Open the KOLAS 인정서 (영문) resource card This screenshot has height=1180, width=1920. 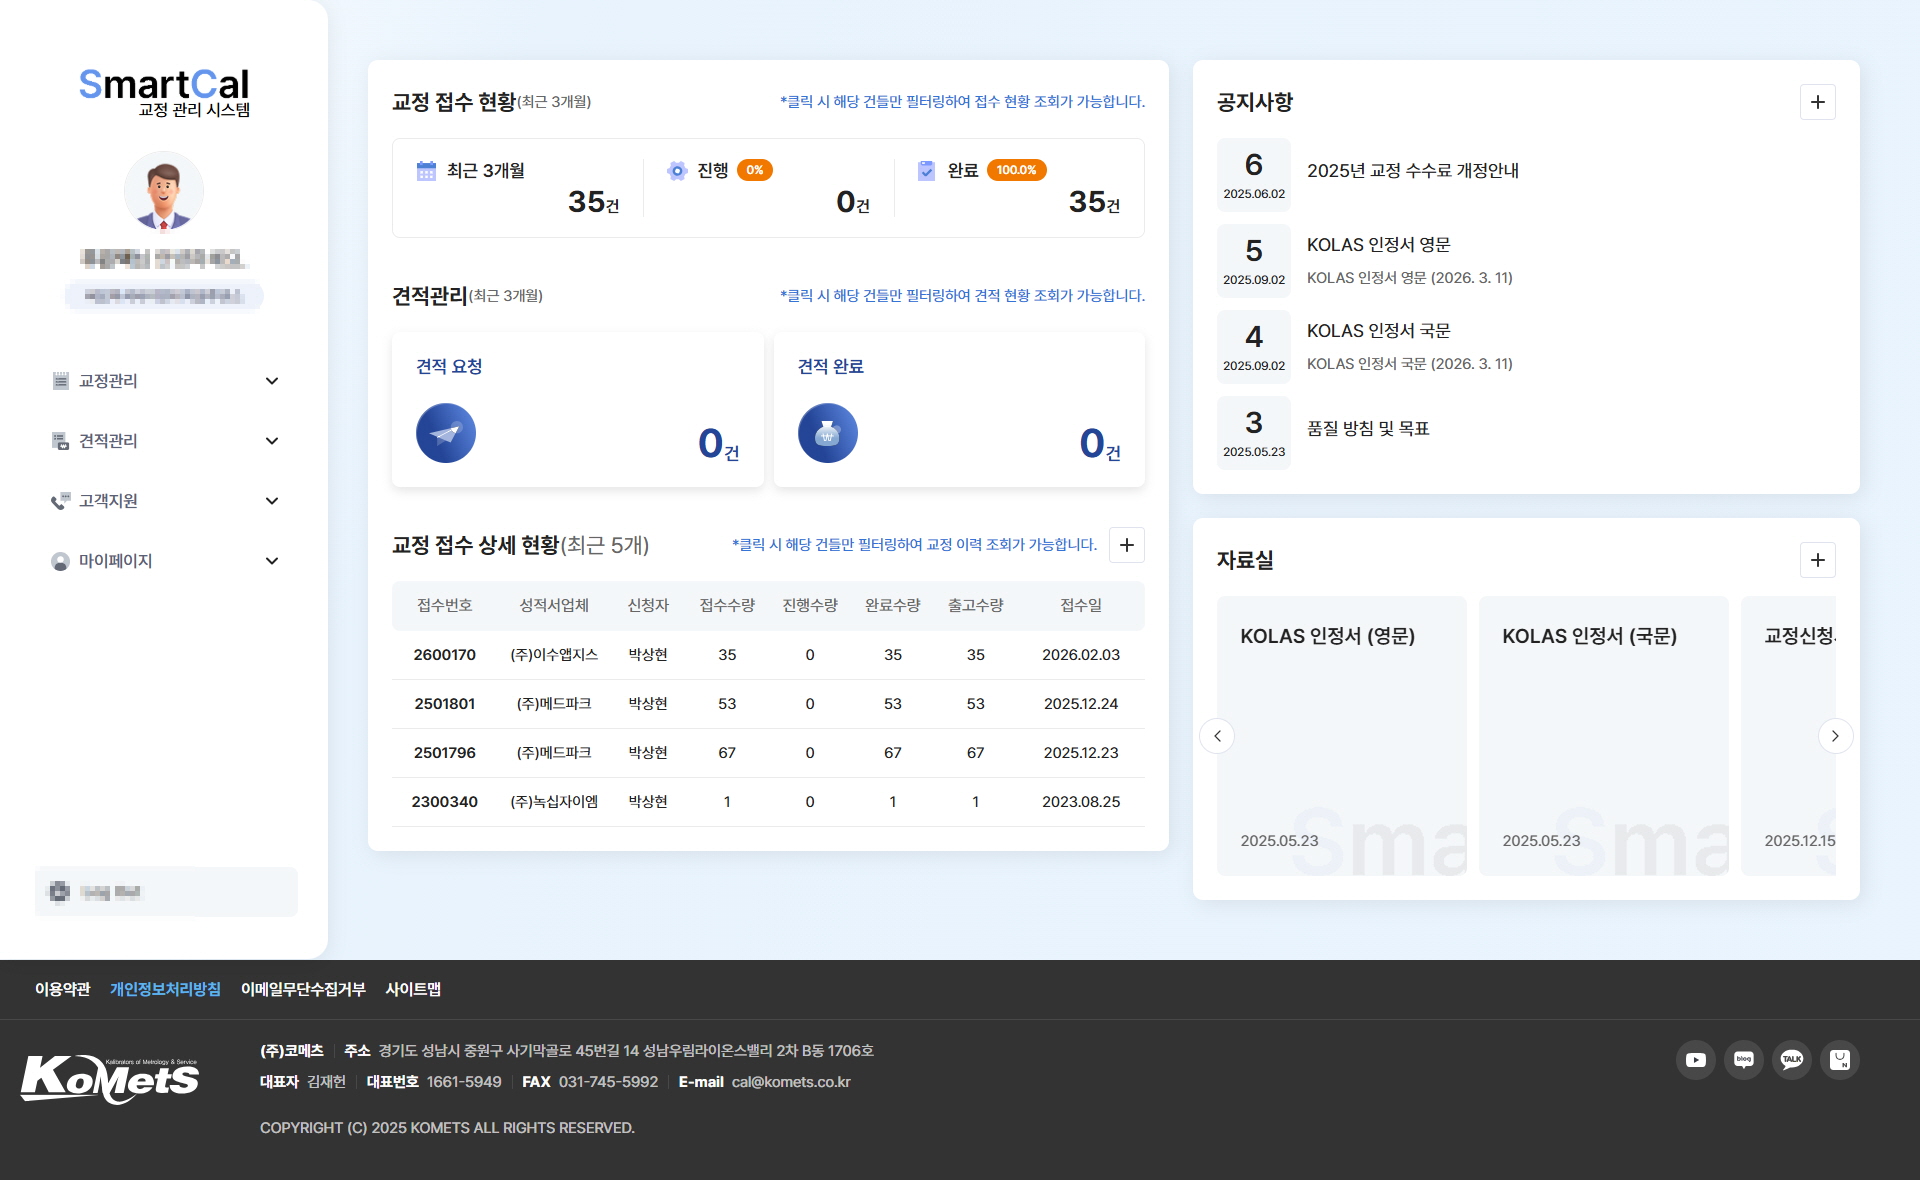pyautogui.click(x=1341, y=735)
